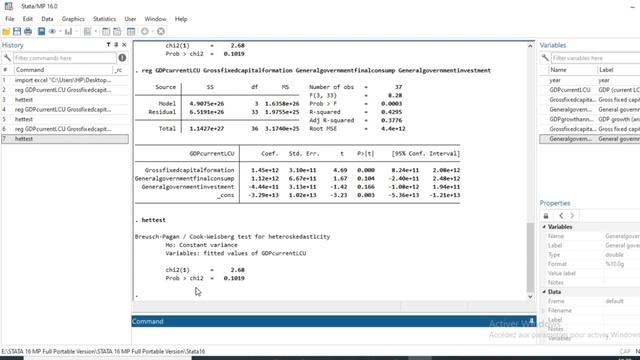Select history entry 4 reg GDPcurrentLCU
The image size is (640, 360).
pos(65,109)
